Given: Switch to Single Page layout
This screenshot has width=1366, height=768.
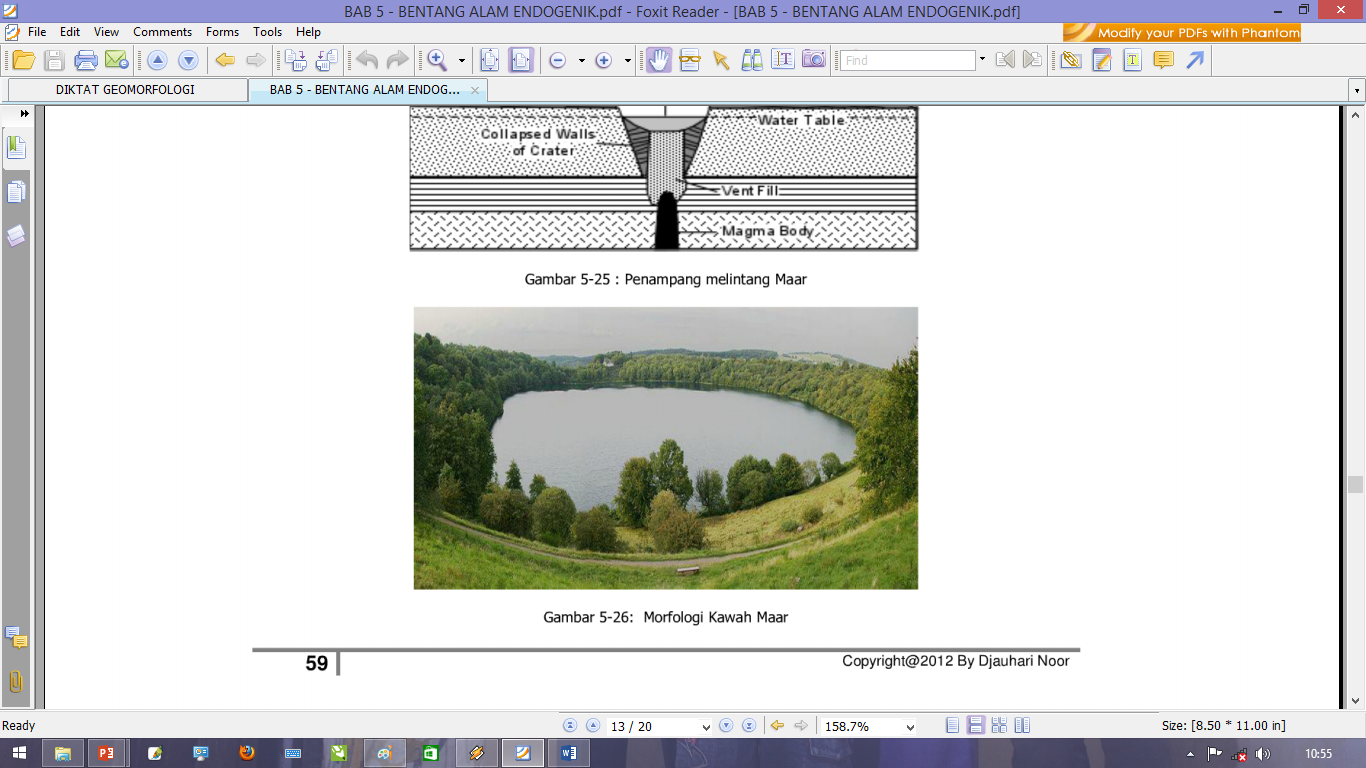Looking at the screenshot, I should pos(953,726).
